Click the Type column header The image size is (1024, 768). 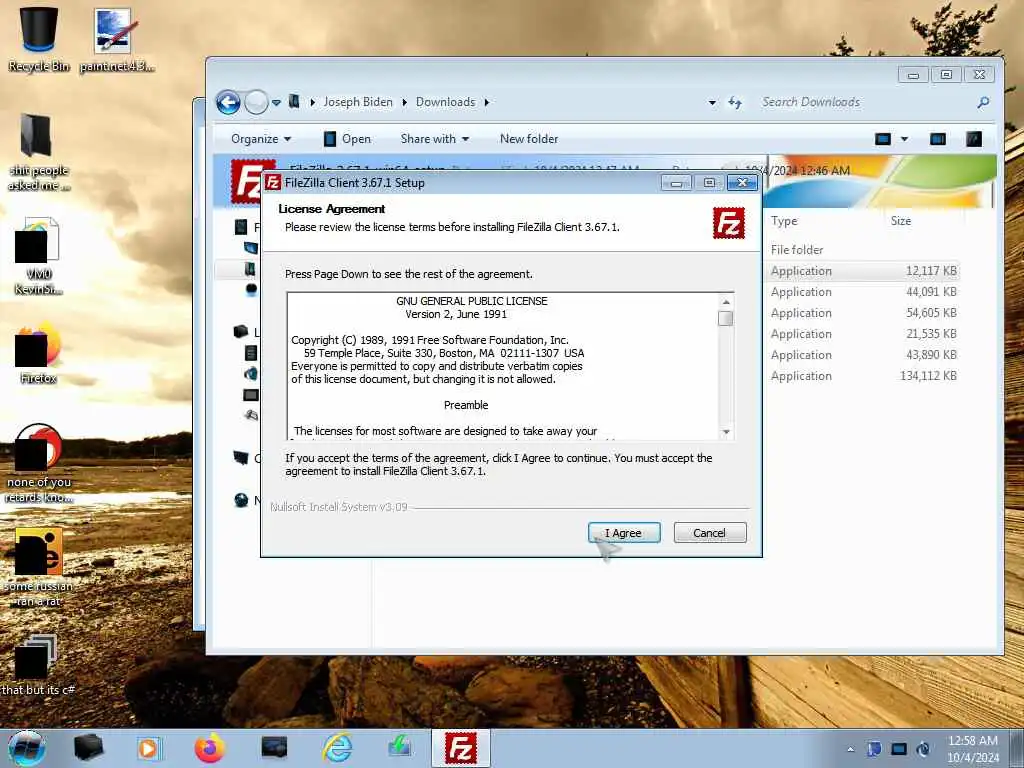(784, 221)
